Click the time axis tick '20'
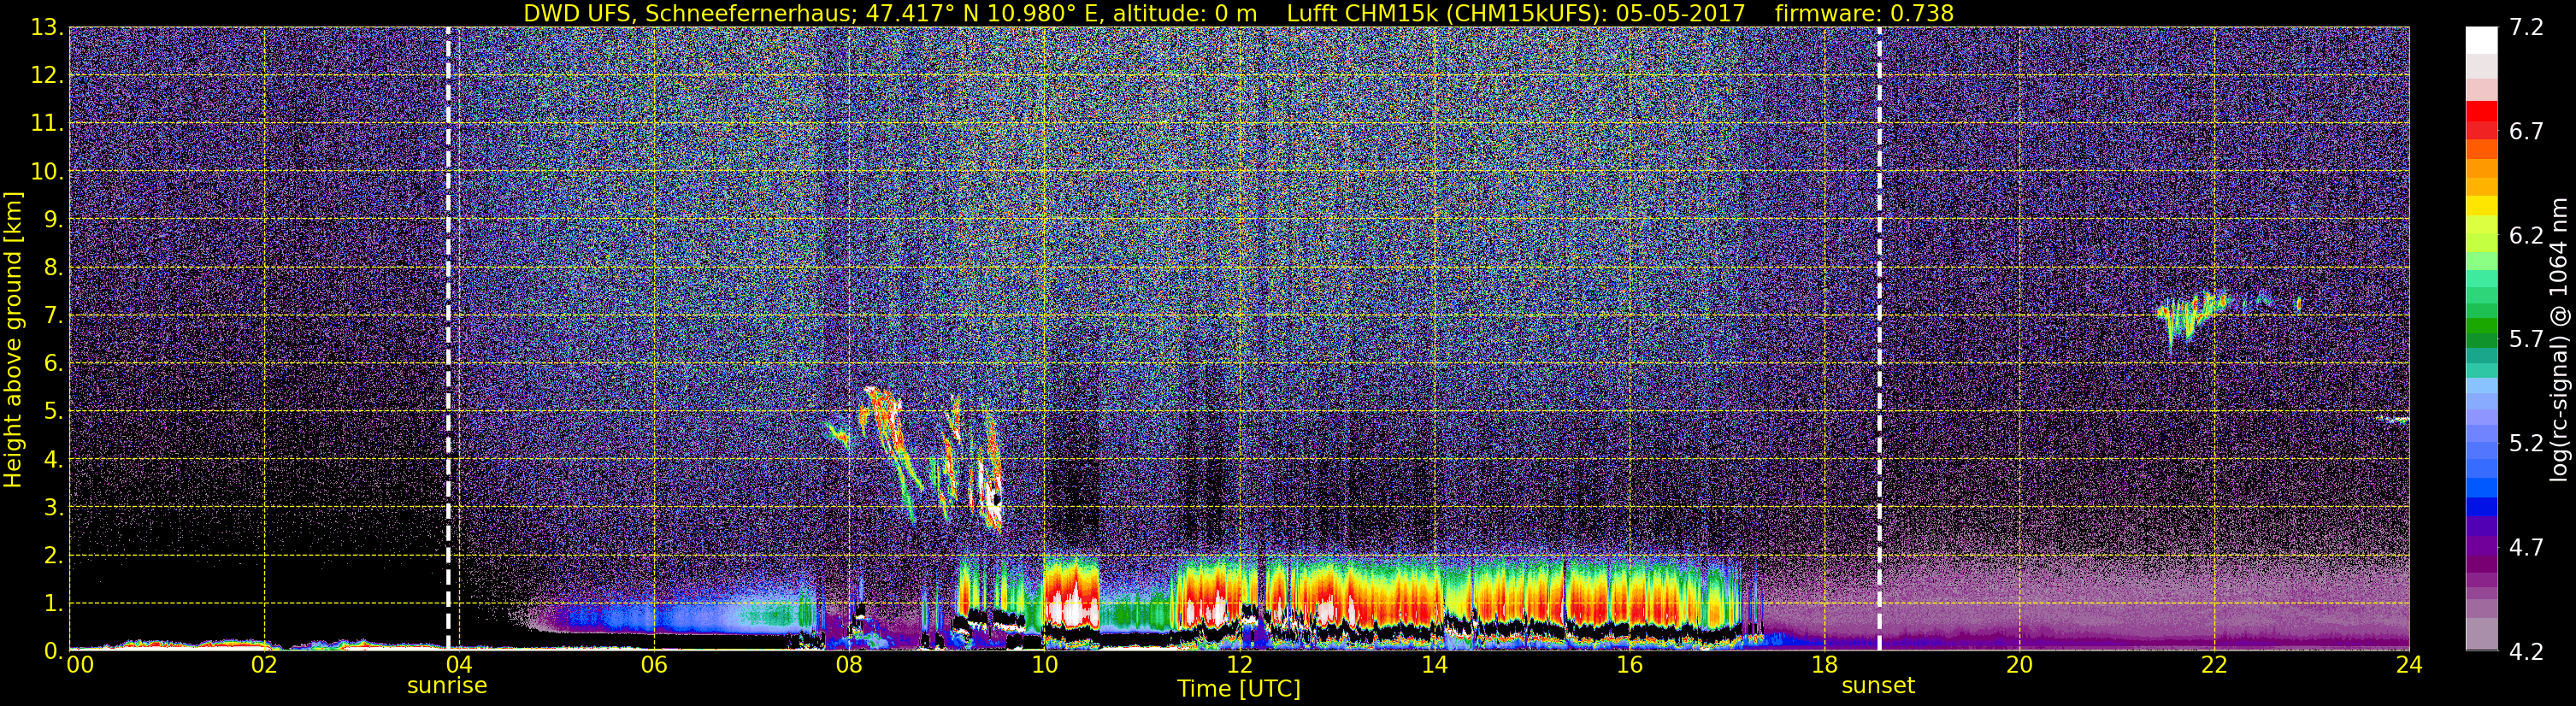Image resolution: width=2576 pixels, height=706 pixels. (2019, 665)
